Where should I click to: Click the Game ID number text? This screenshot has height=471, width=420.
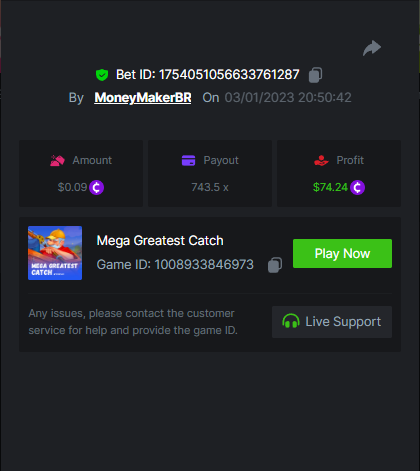204,265
